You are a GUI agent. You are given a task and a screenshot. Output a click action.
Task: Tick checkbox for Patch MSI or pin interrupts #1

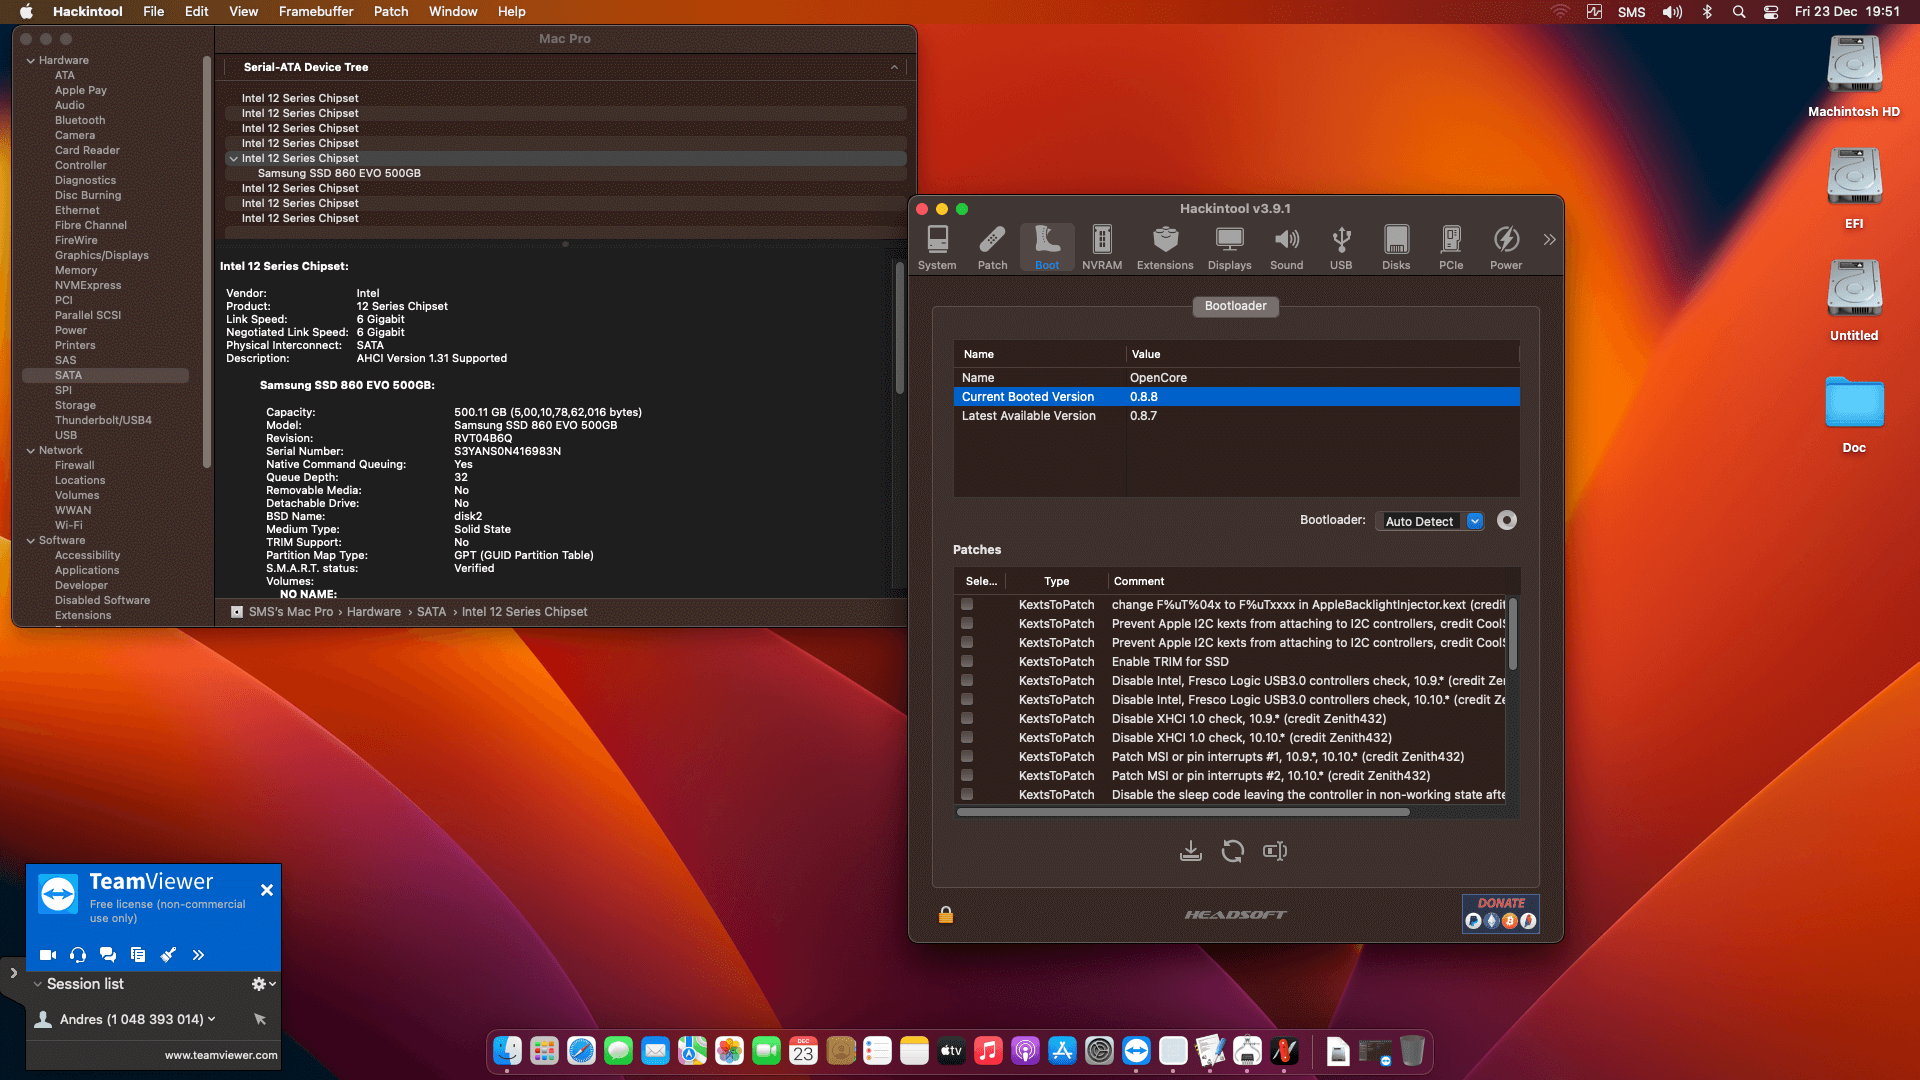[967, 756]
